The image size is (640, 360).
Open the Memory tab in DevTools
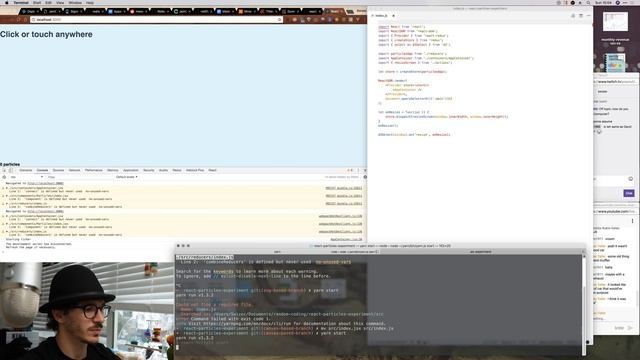pos(113,170)
